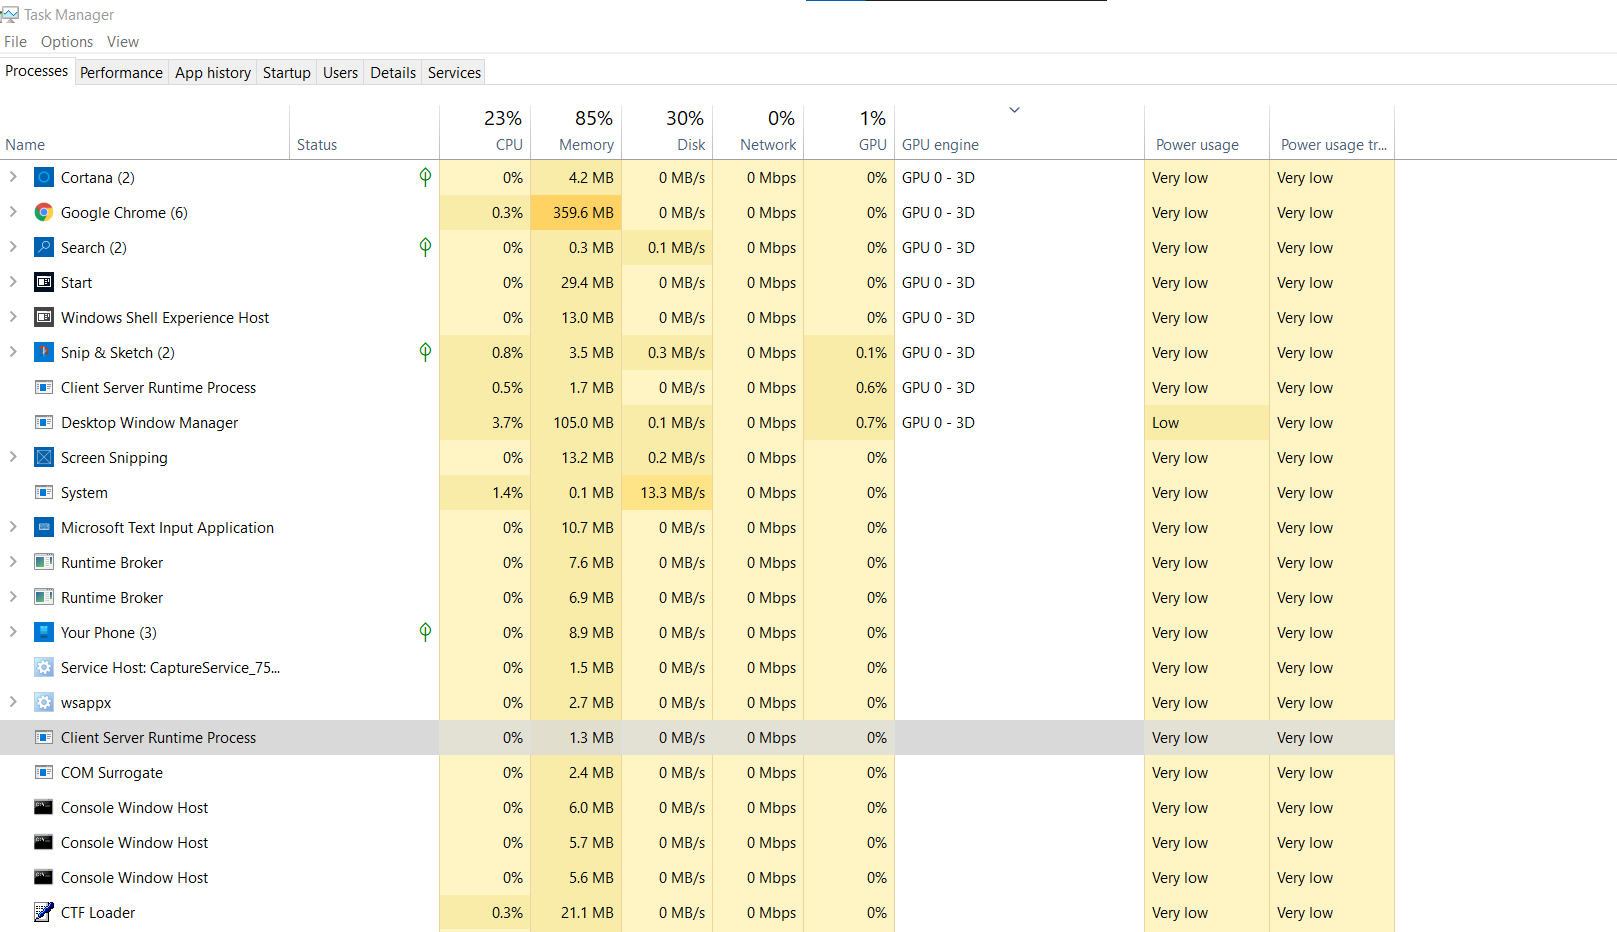Expand the Screen Snipping process group
The width and height of the screenshot is (1617, 932).
click(x=13, y=457)
